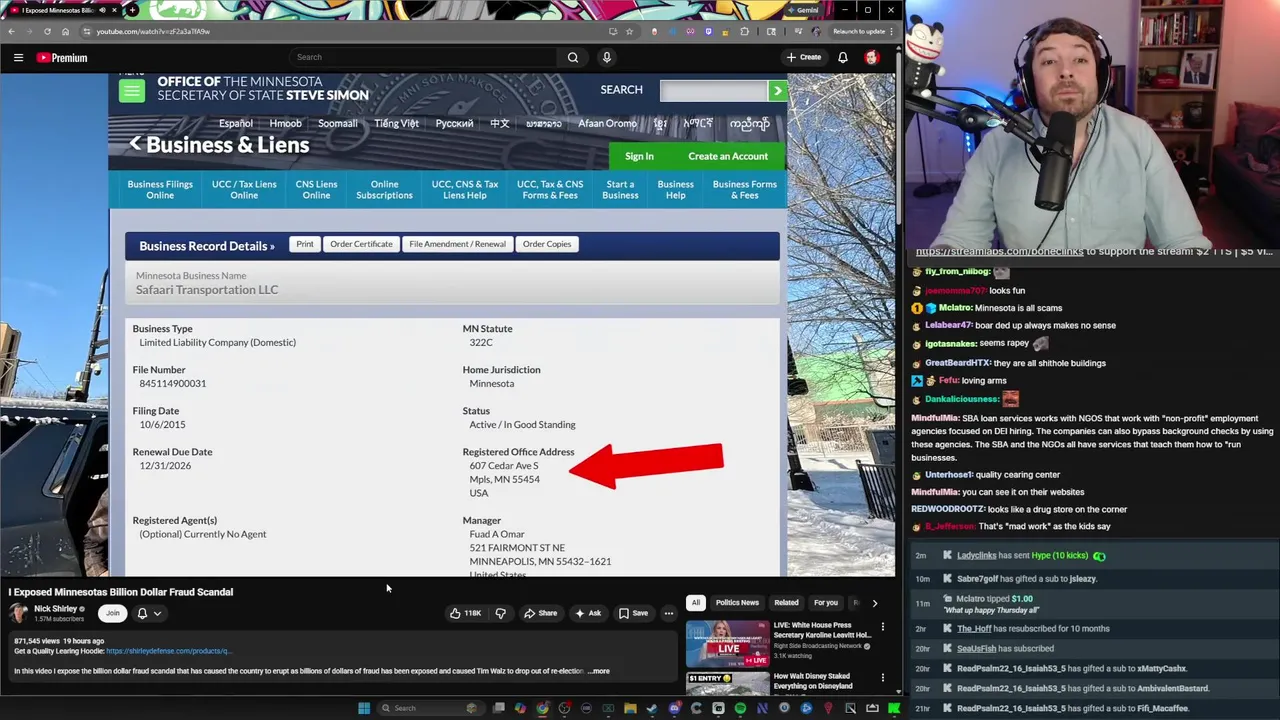Open the account avatar menu

pos(872,58)
